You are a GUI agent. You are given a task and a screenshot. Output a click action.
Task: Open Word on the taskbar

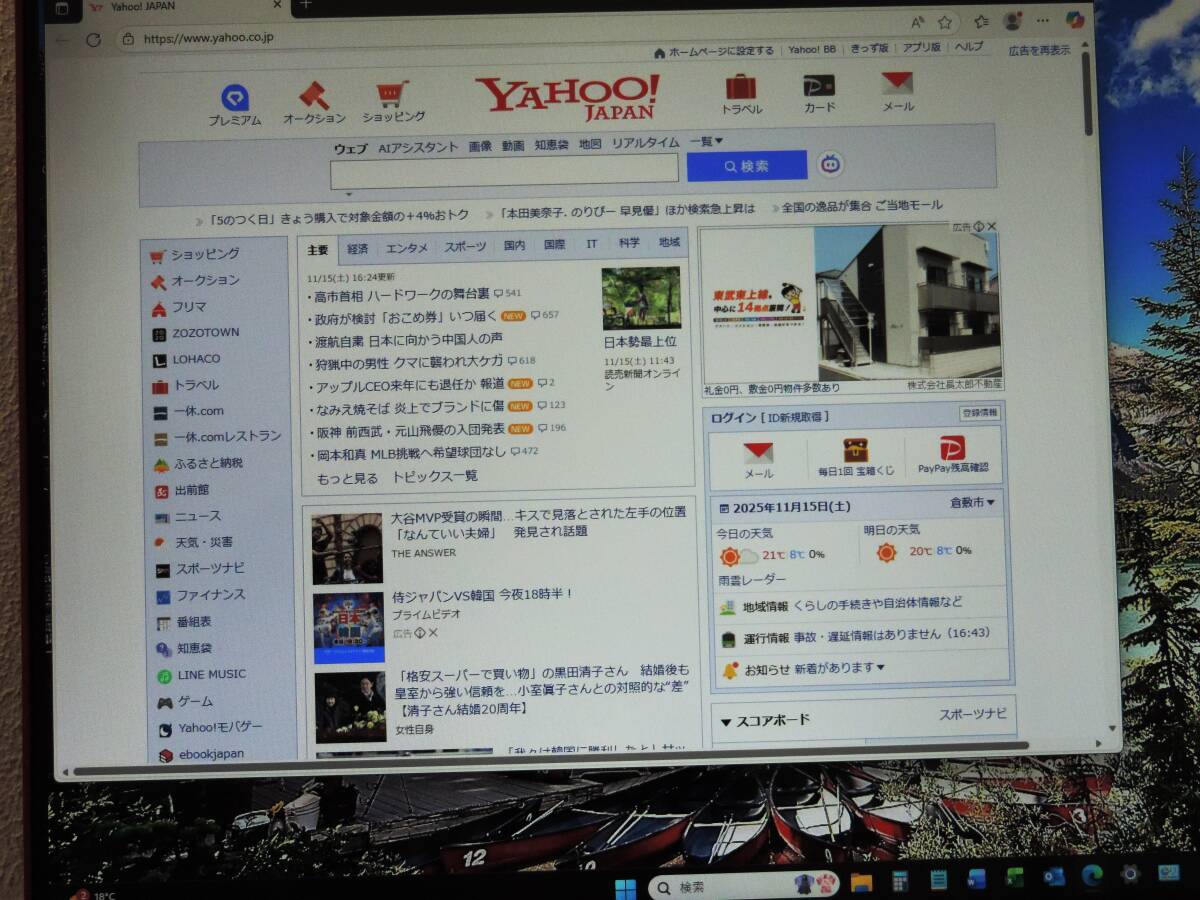(x=976, y=879)
